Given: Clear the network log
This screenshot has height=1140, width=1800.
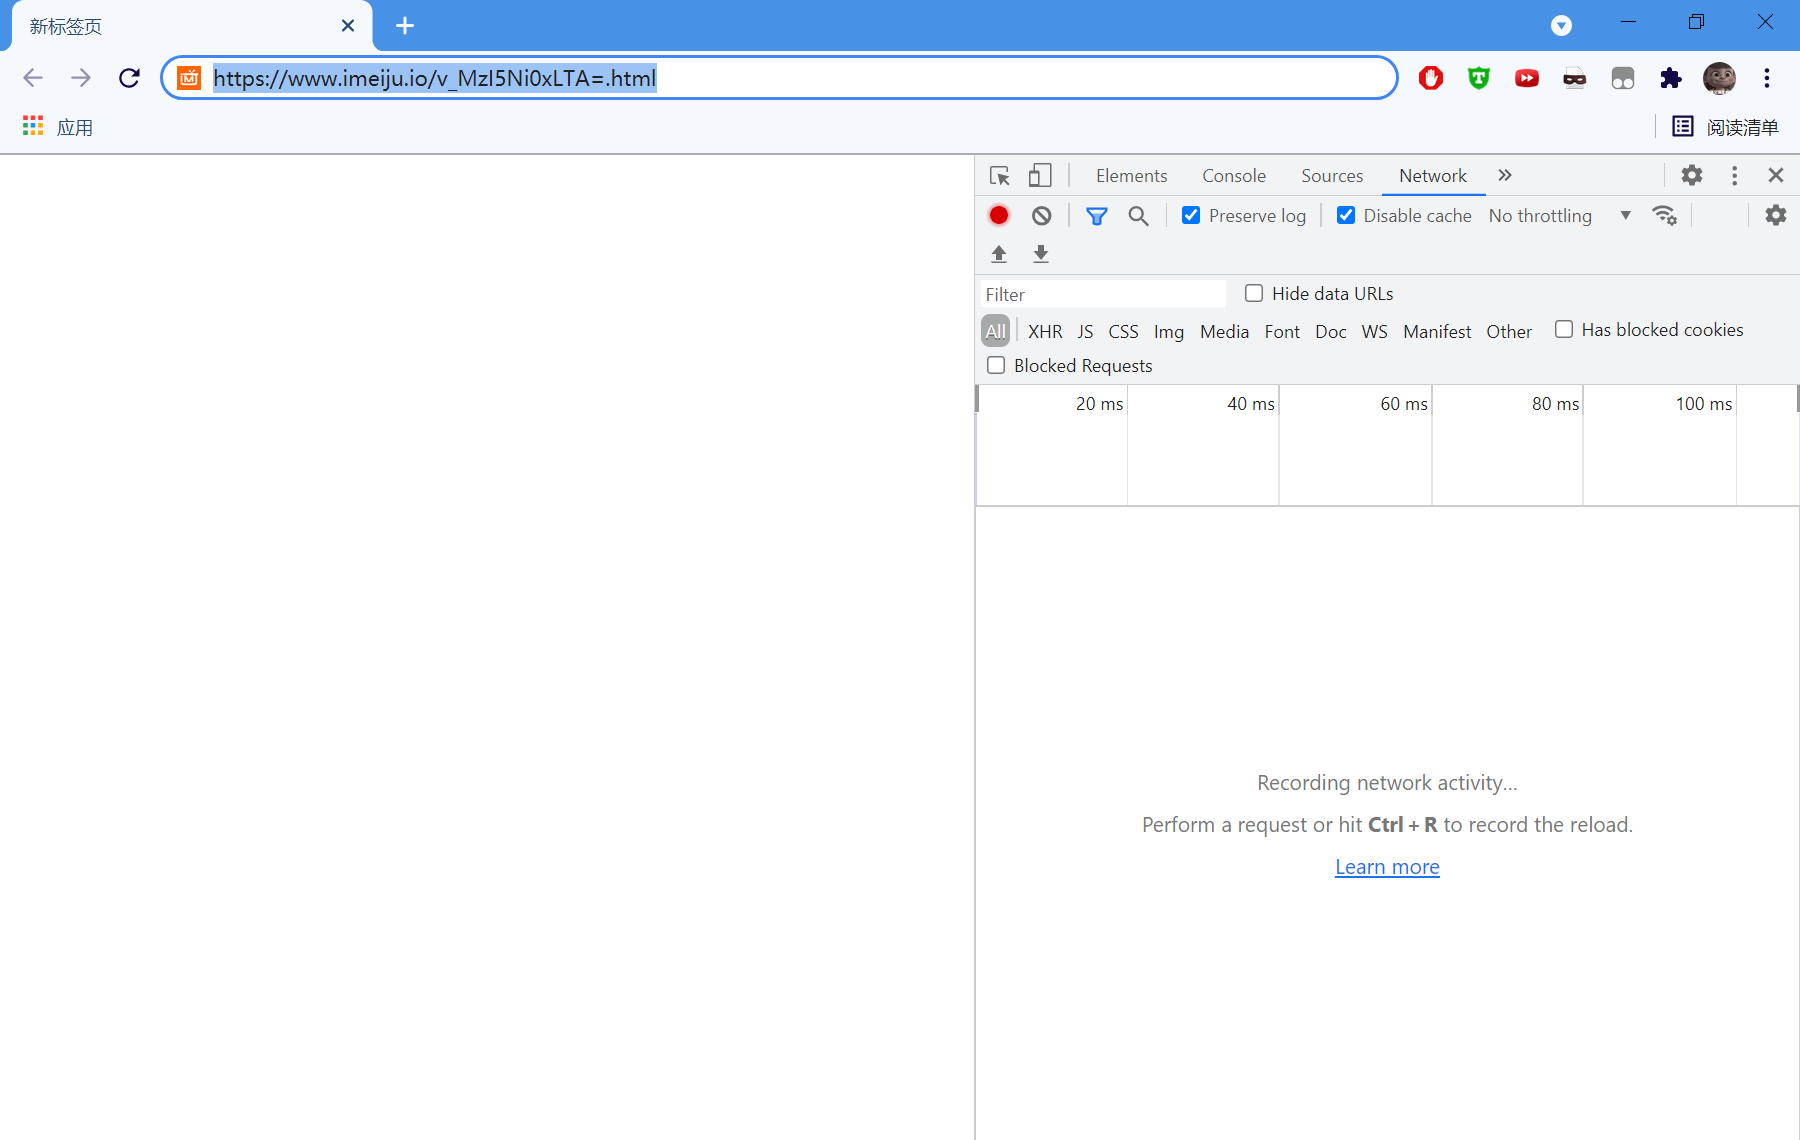Looking at the screenshot, I should [x=1042, y=215].
